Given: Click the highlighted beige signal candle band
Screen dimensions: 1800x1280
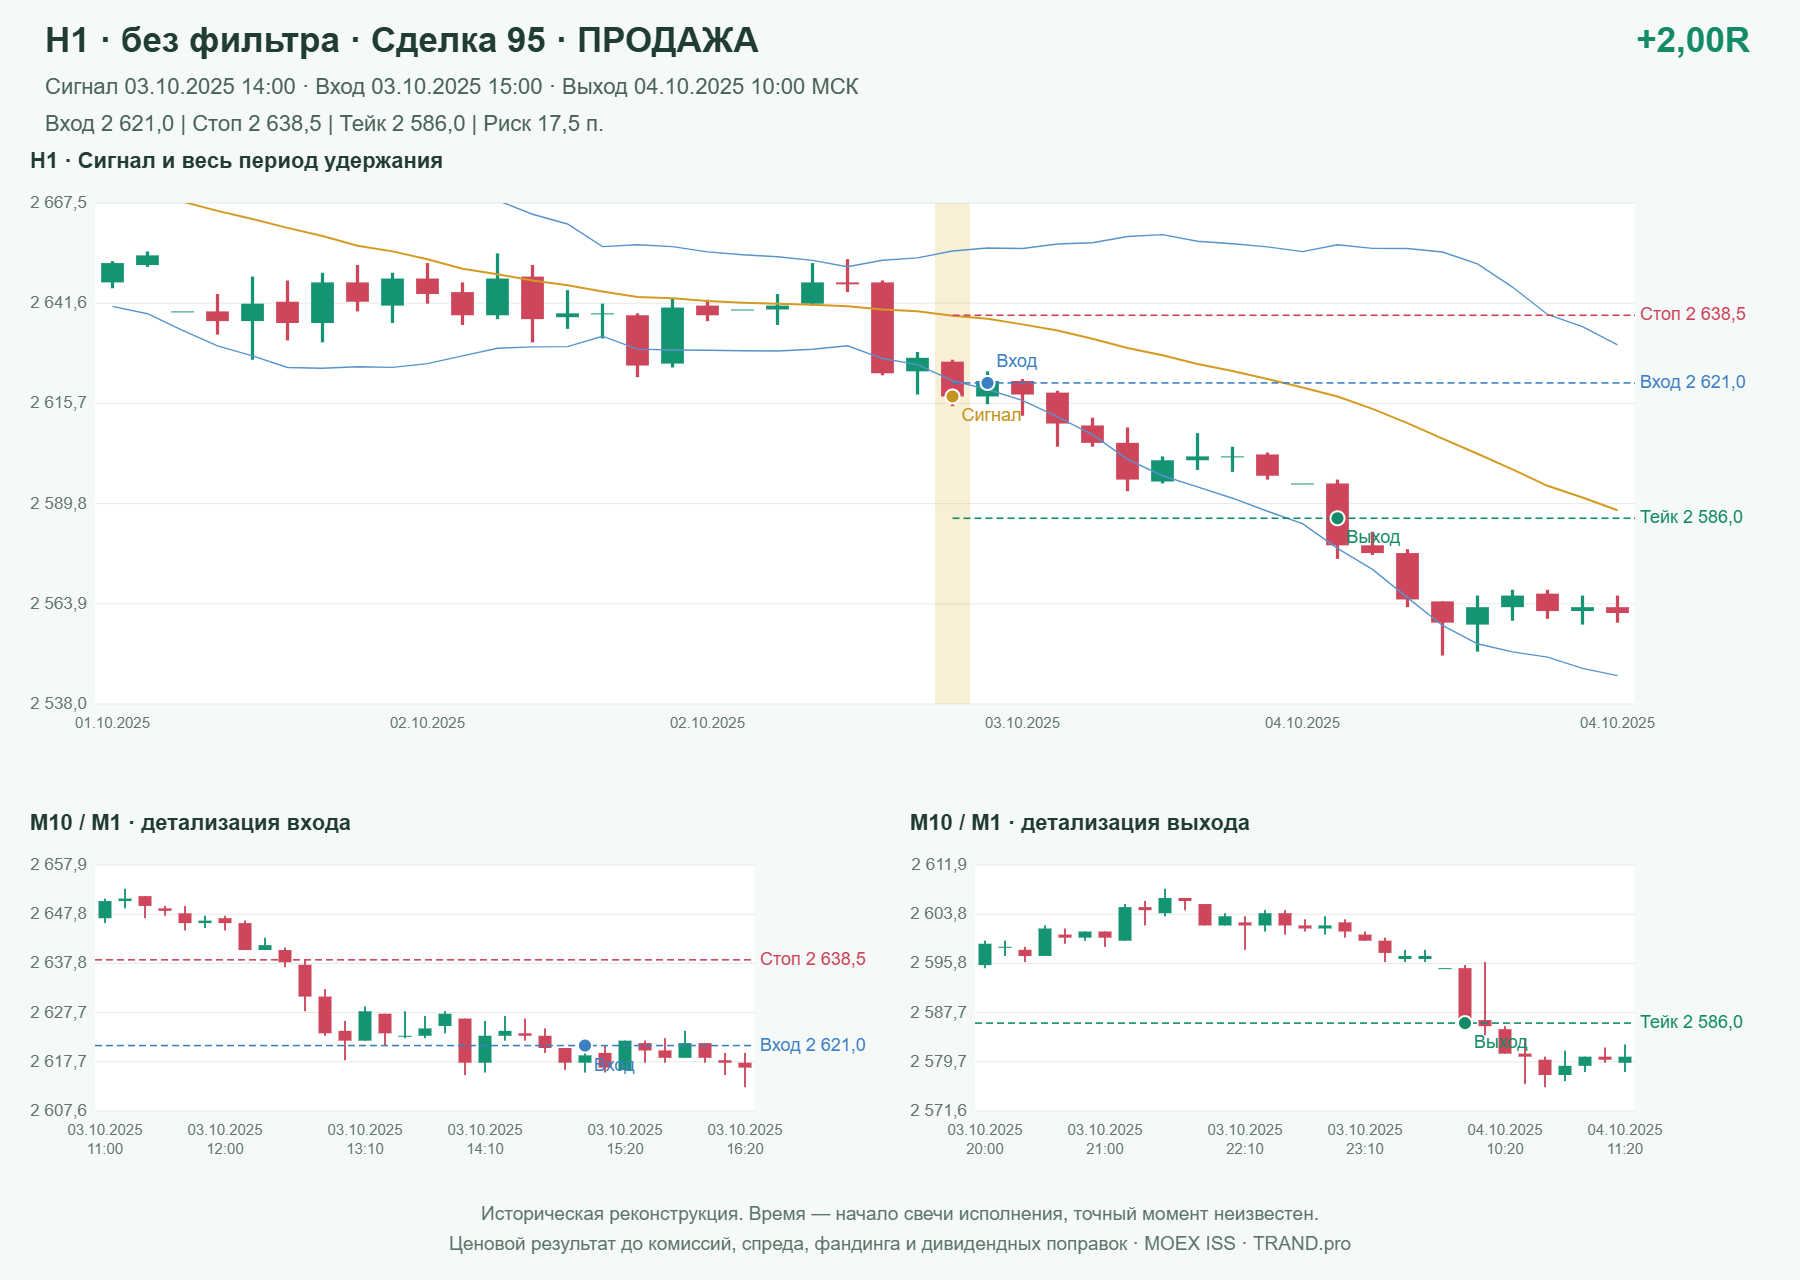Looking at the screenshot, I should point(952,453).
